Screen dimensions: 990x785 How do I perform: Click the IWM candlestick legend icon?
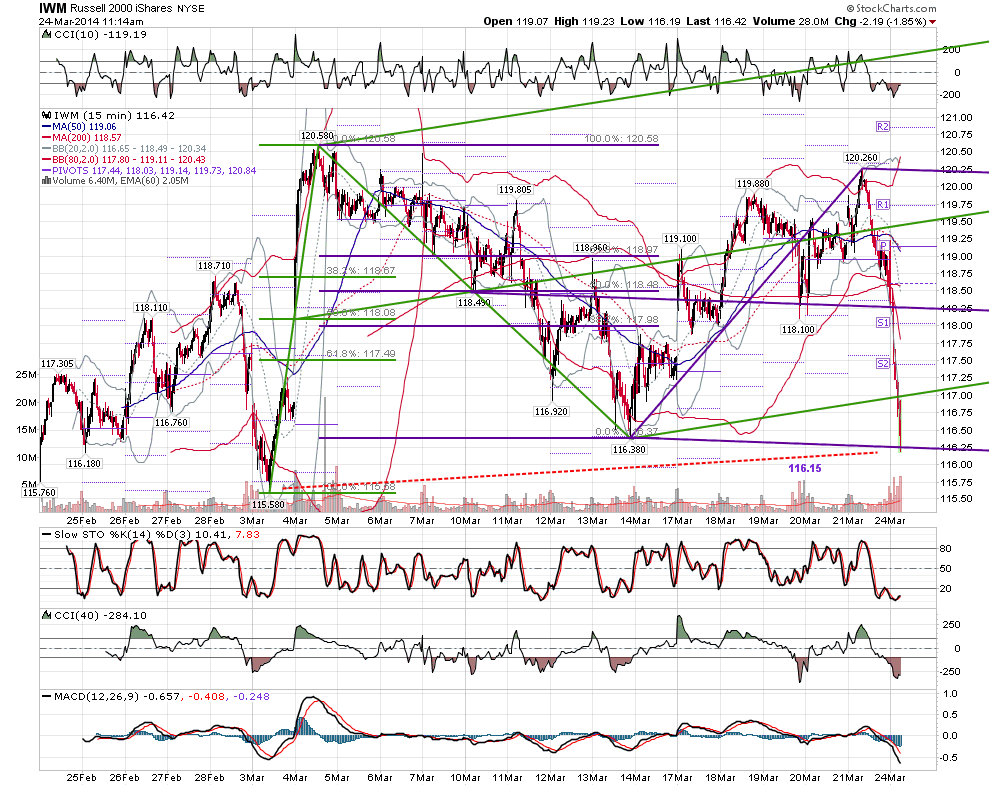point(46,116)
